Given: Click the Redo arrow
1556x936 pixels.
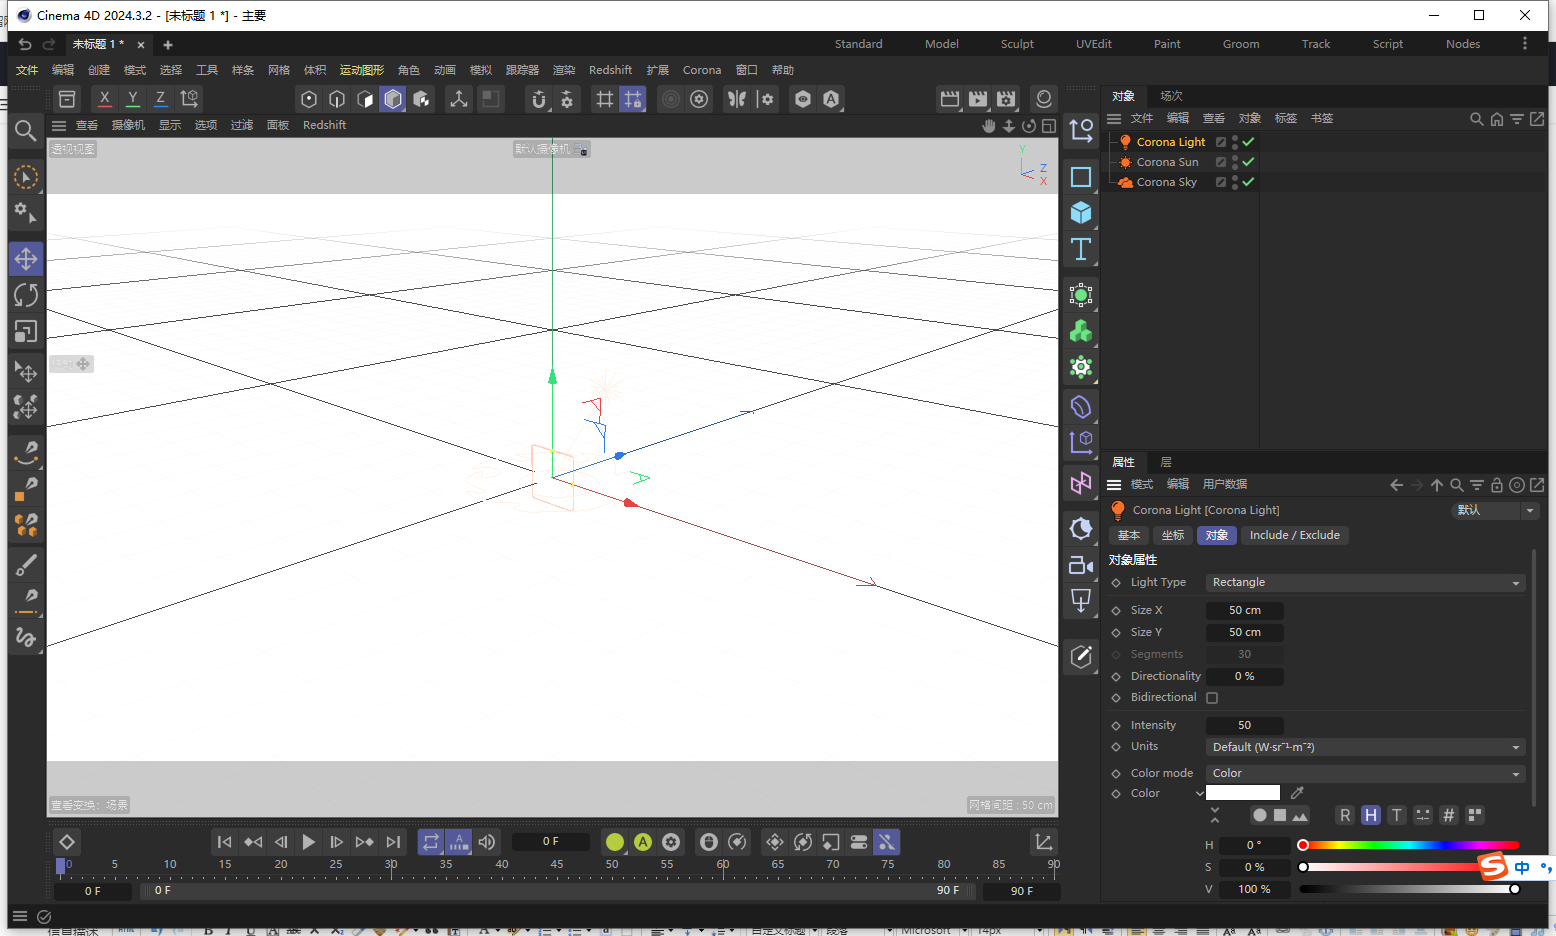Looking at the screenshot, I should tap(49, 44).
